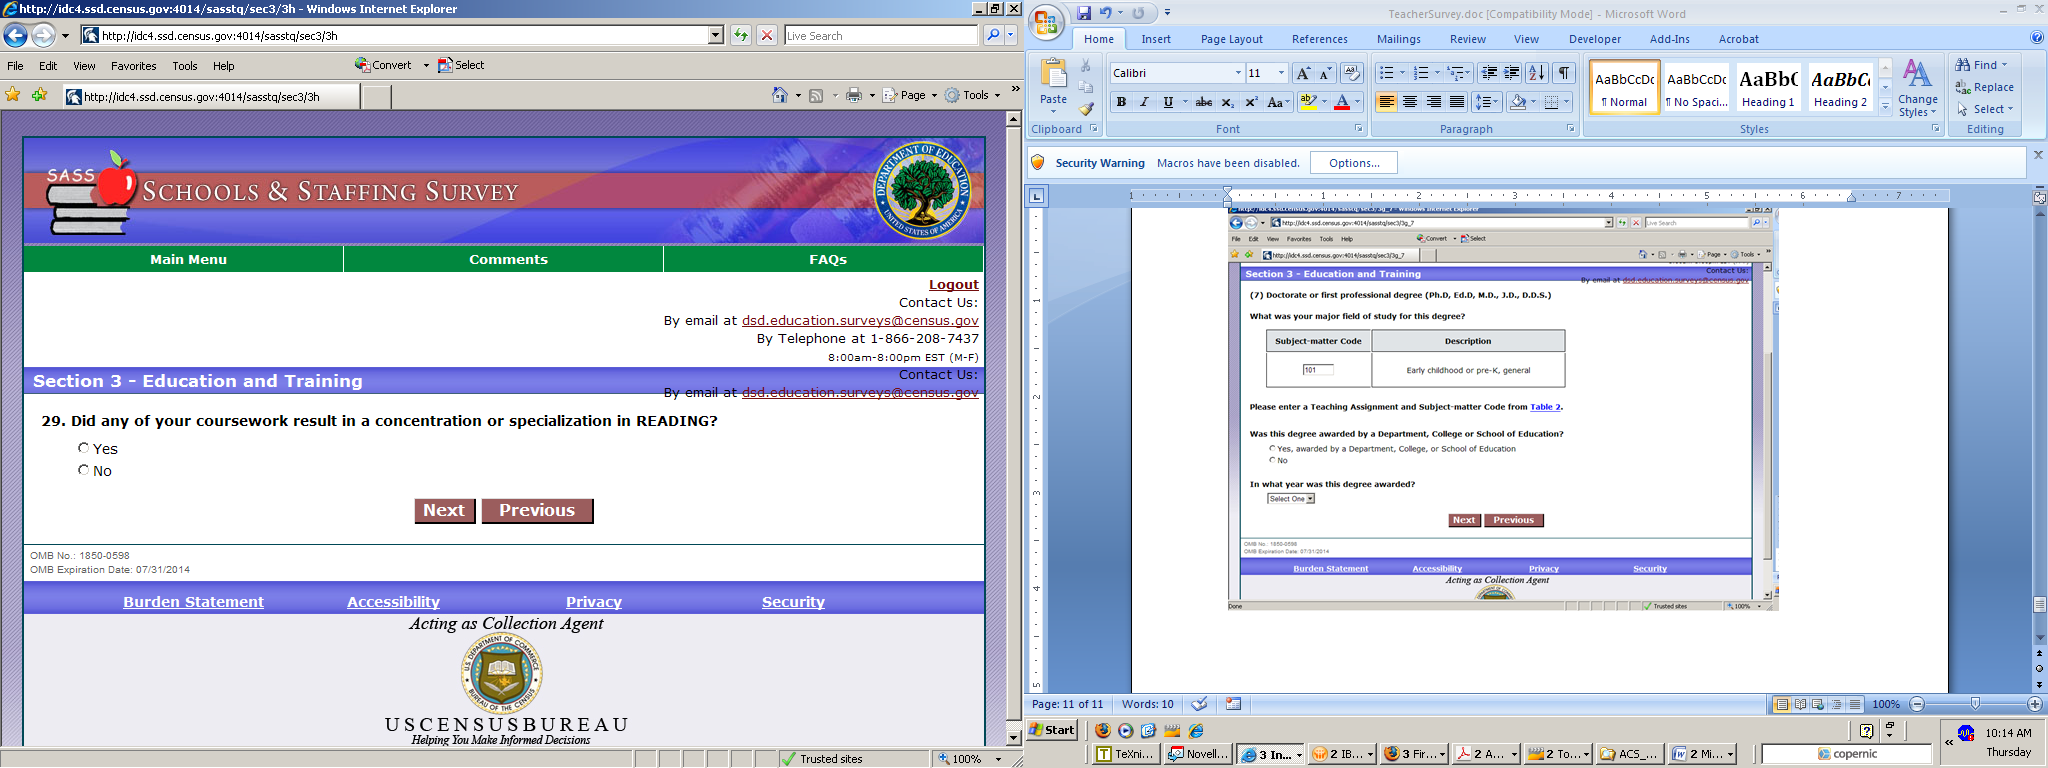Screen dimensions: 2048x768
Task: Click the Live Search input field
Action: pyautogui.click(x=880, y=36)
